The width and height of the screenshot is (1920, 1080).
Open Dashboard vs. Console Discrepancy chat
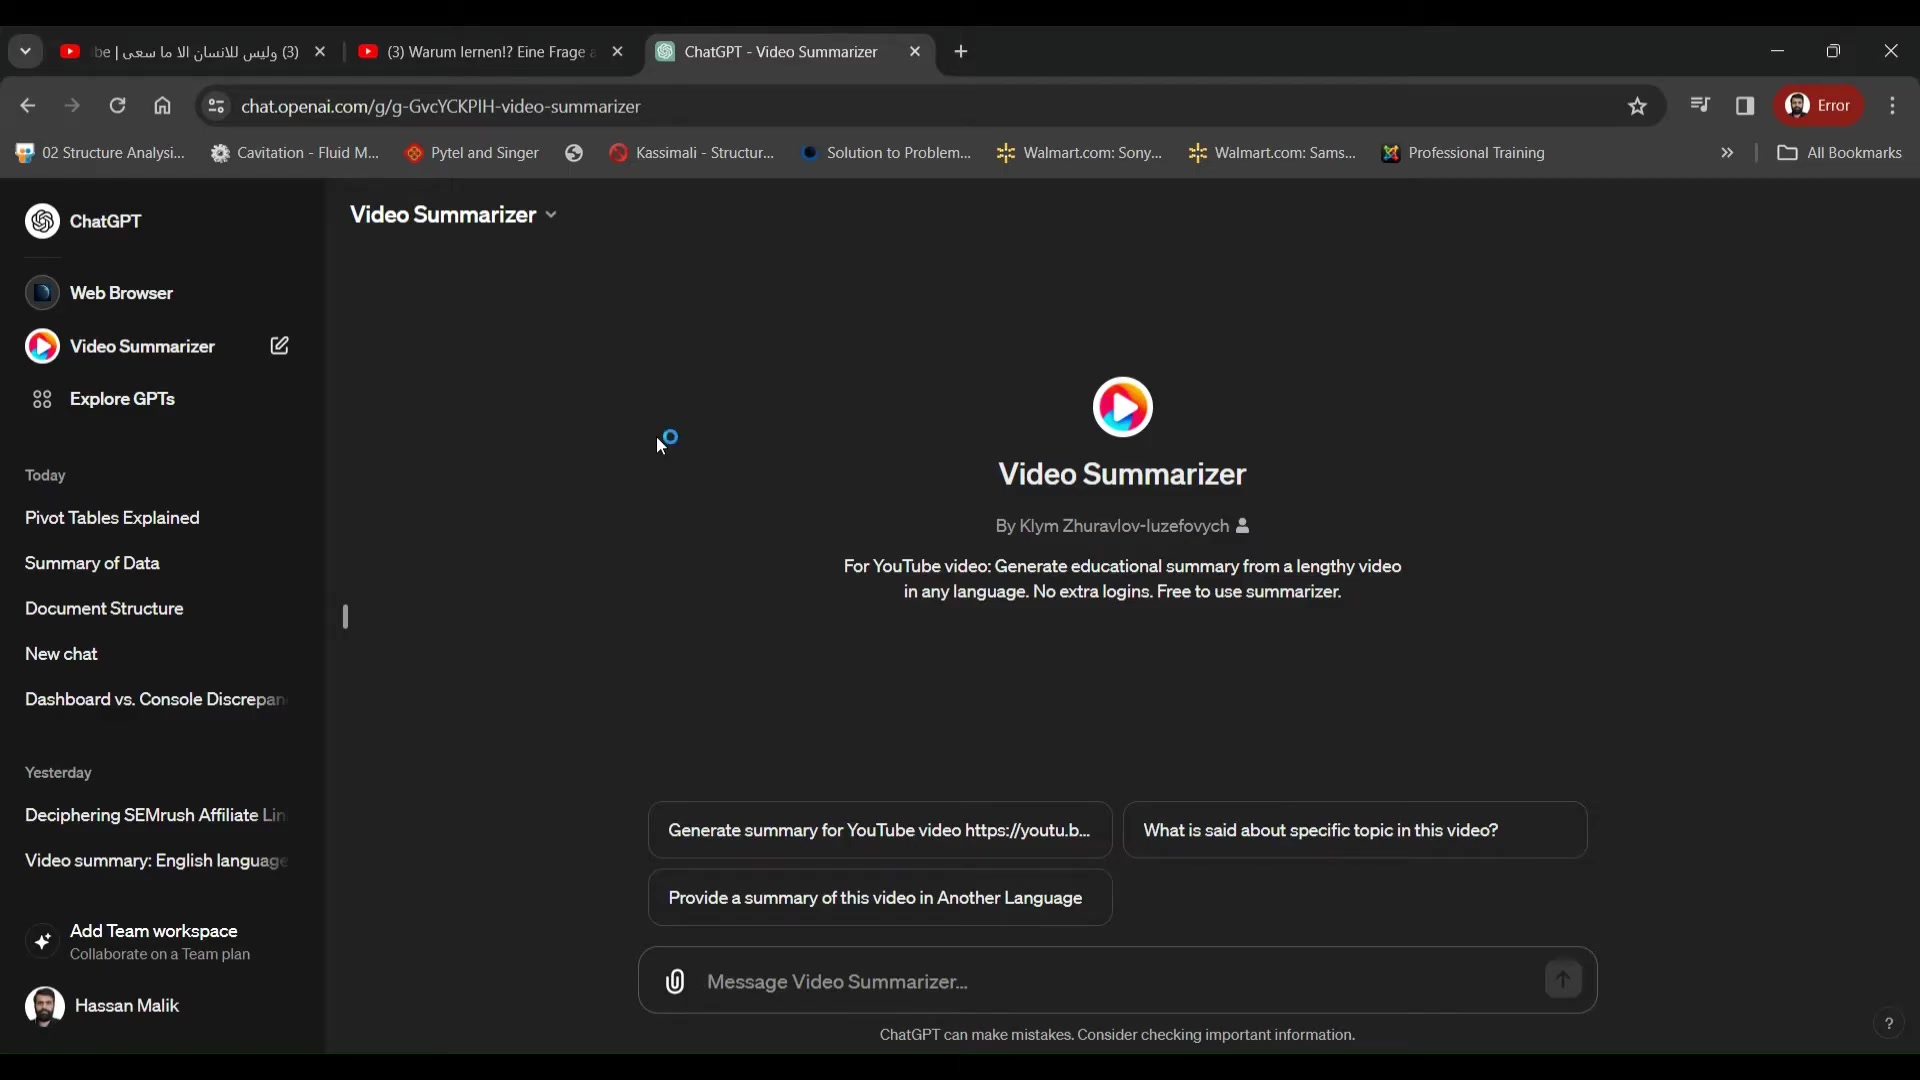(155, 699)
